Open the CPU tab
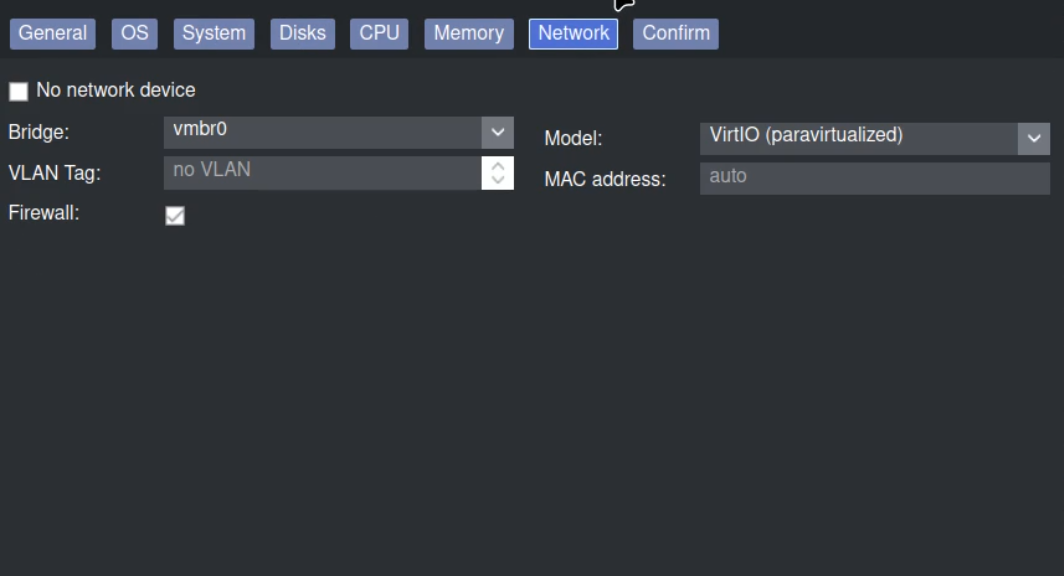 379,33
